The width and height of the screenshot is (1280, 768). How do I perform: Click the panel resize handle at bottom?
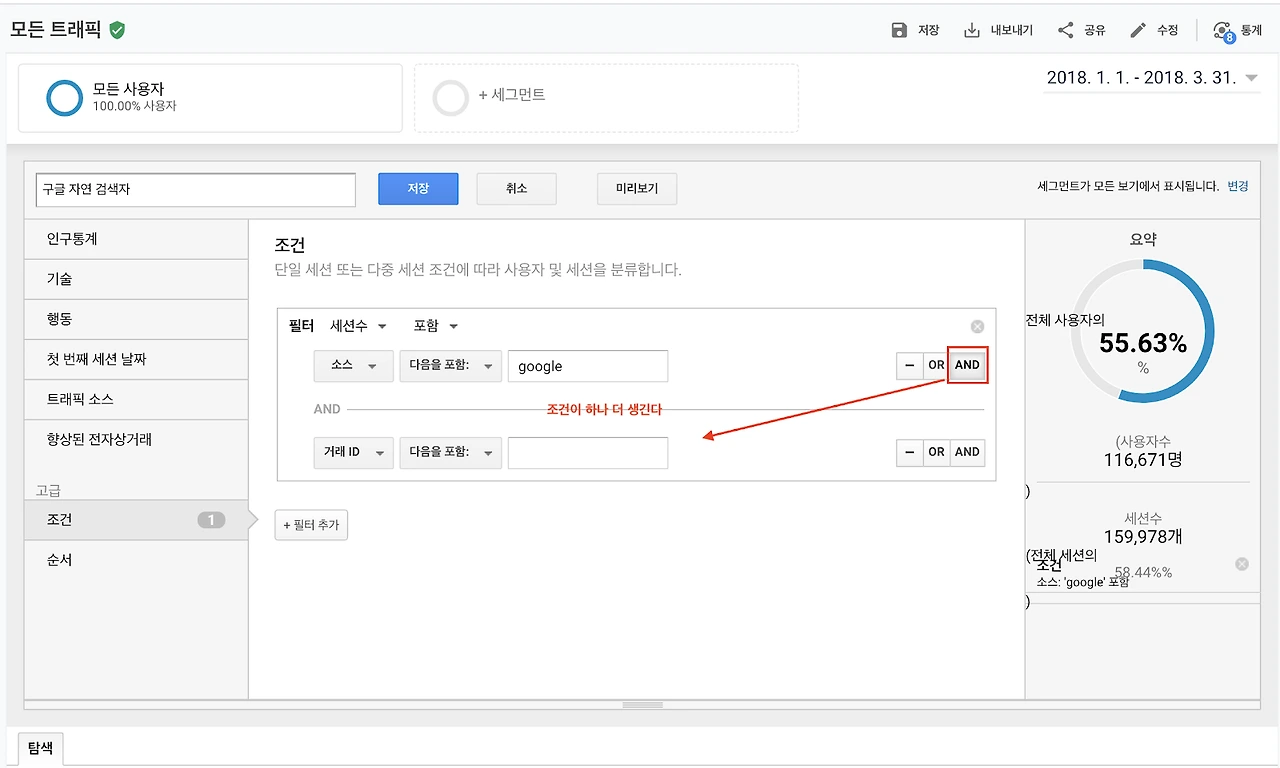pos(643,705)
